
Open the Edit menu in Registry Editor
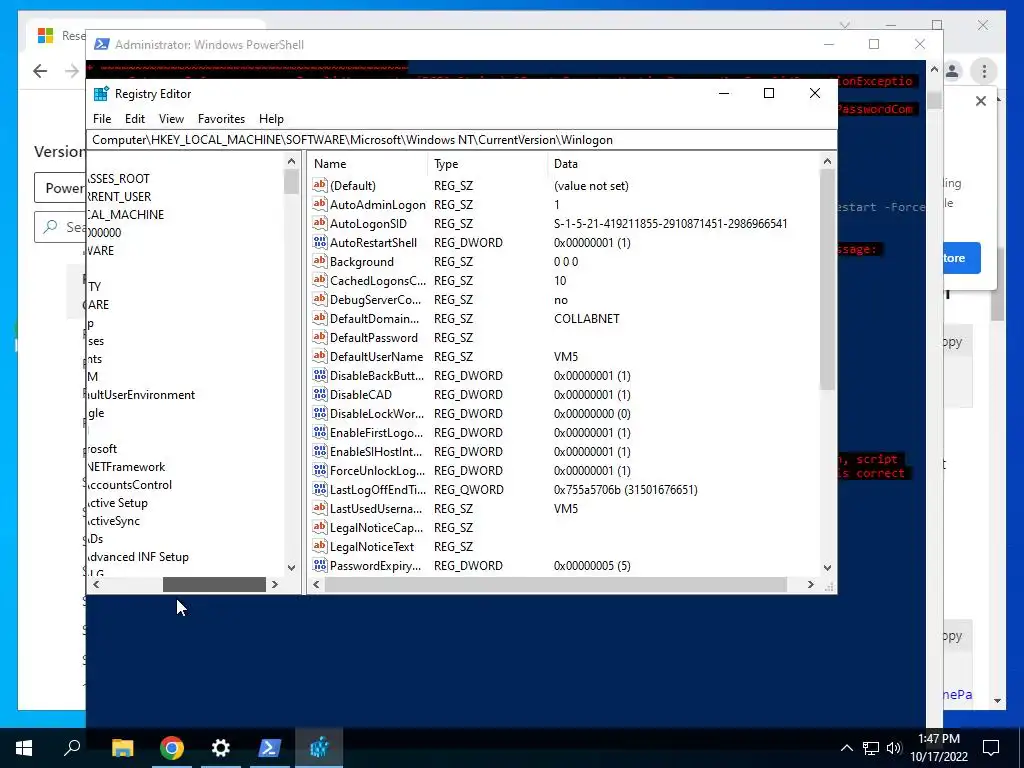(x=135, y=119)
